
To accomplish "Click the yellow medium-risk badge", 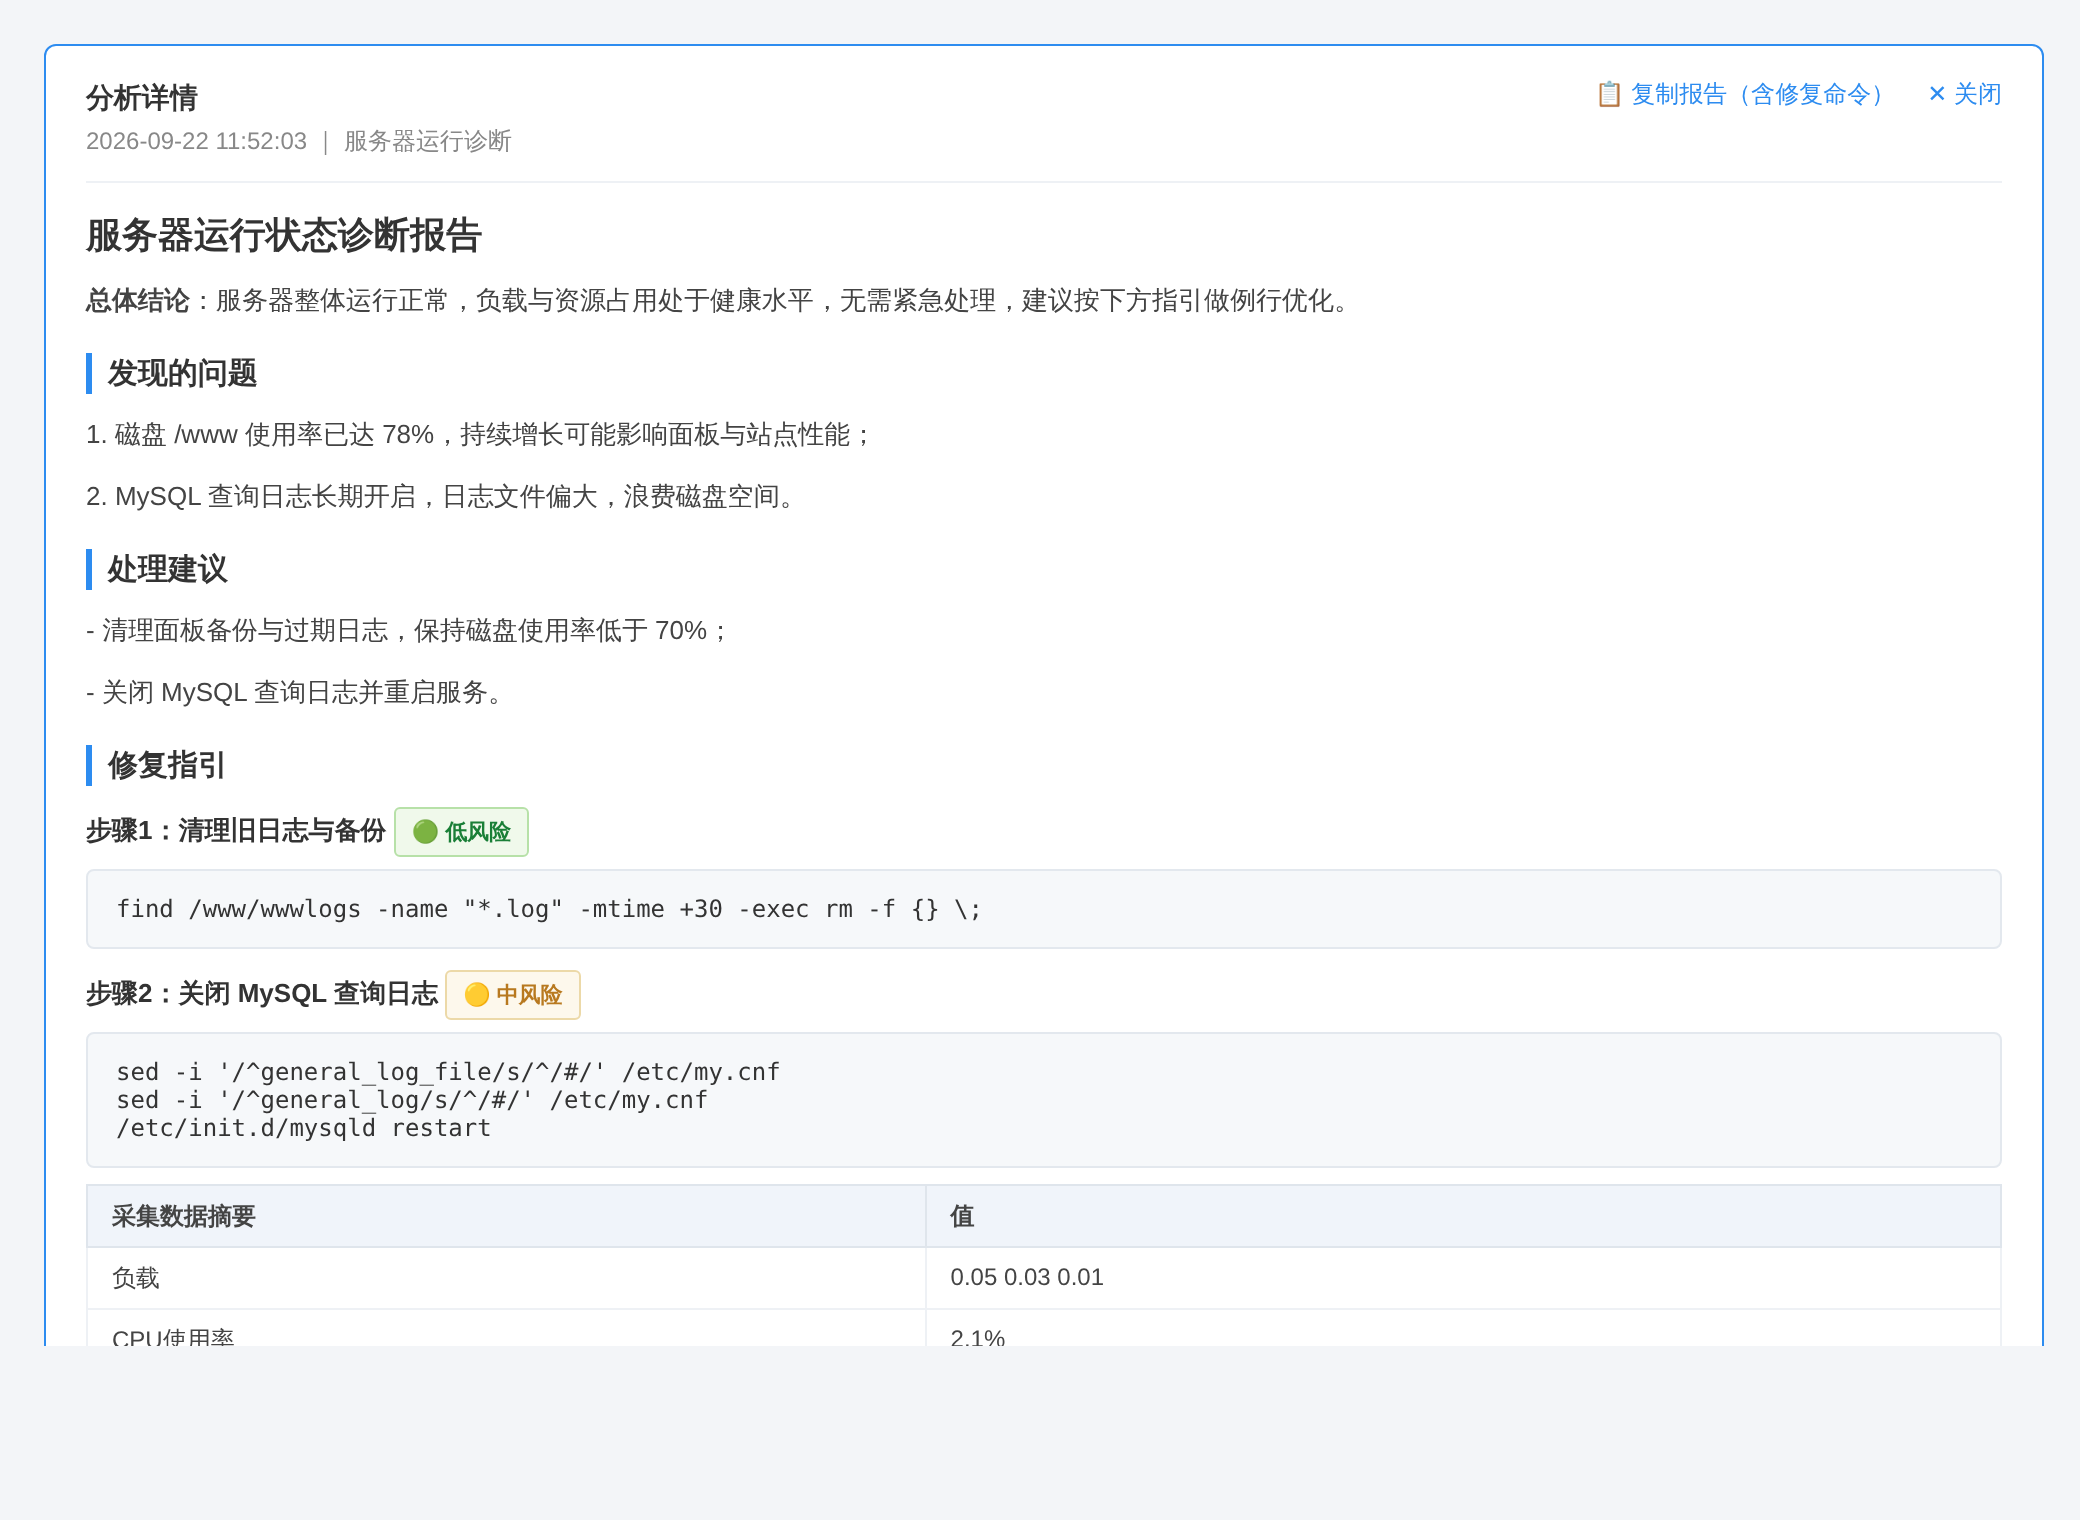I will tap(513, 995).
